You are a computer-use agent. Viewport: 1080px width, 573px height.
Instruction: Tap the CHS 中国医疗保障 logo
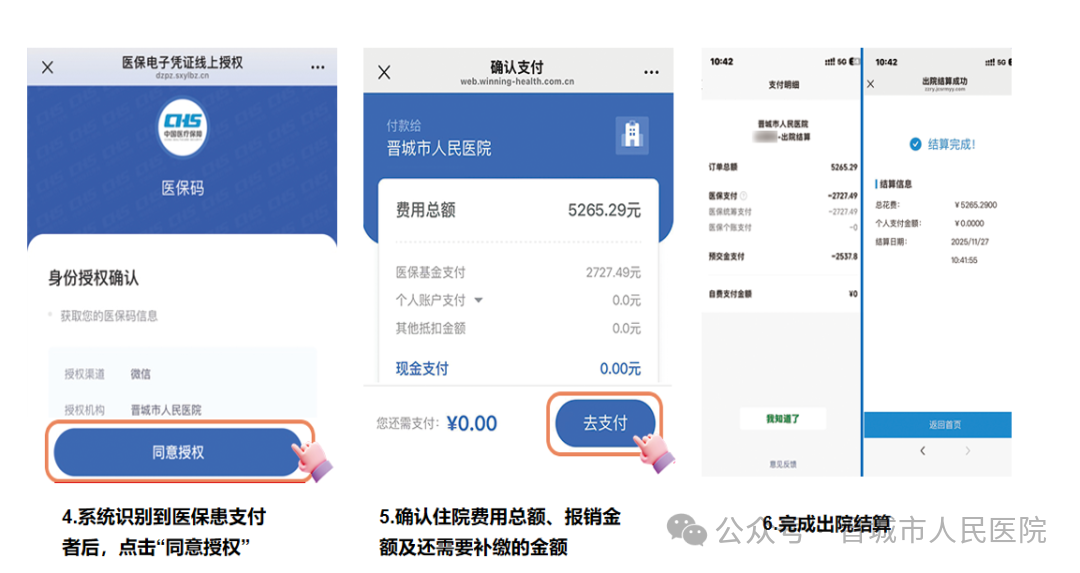pos(183,127)
